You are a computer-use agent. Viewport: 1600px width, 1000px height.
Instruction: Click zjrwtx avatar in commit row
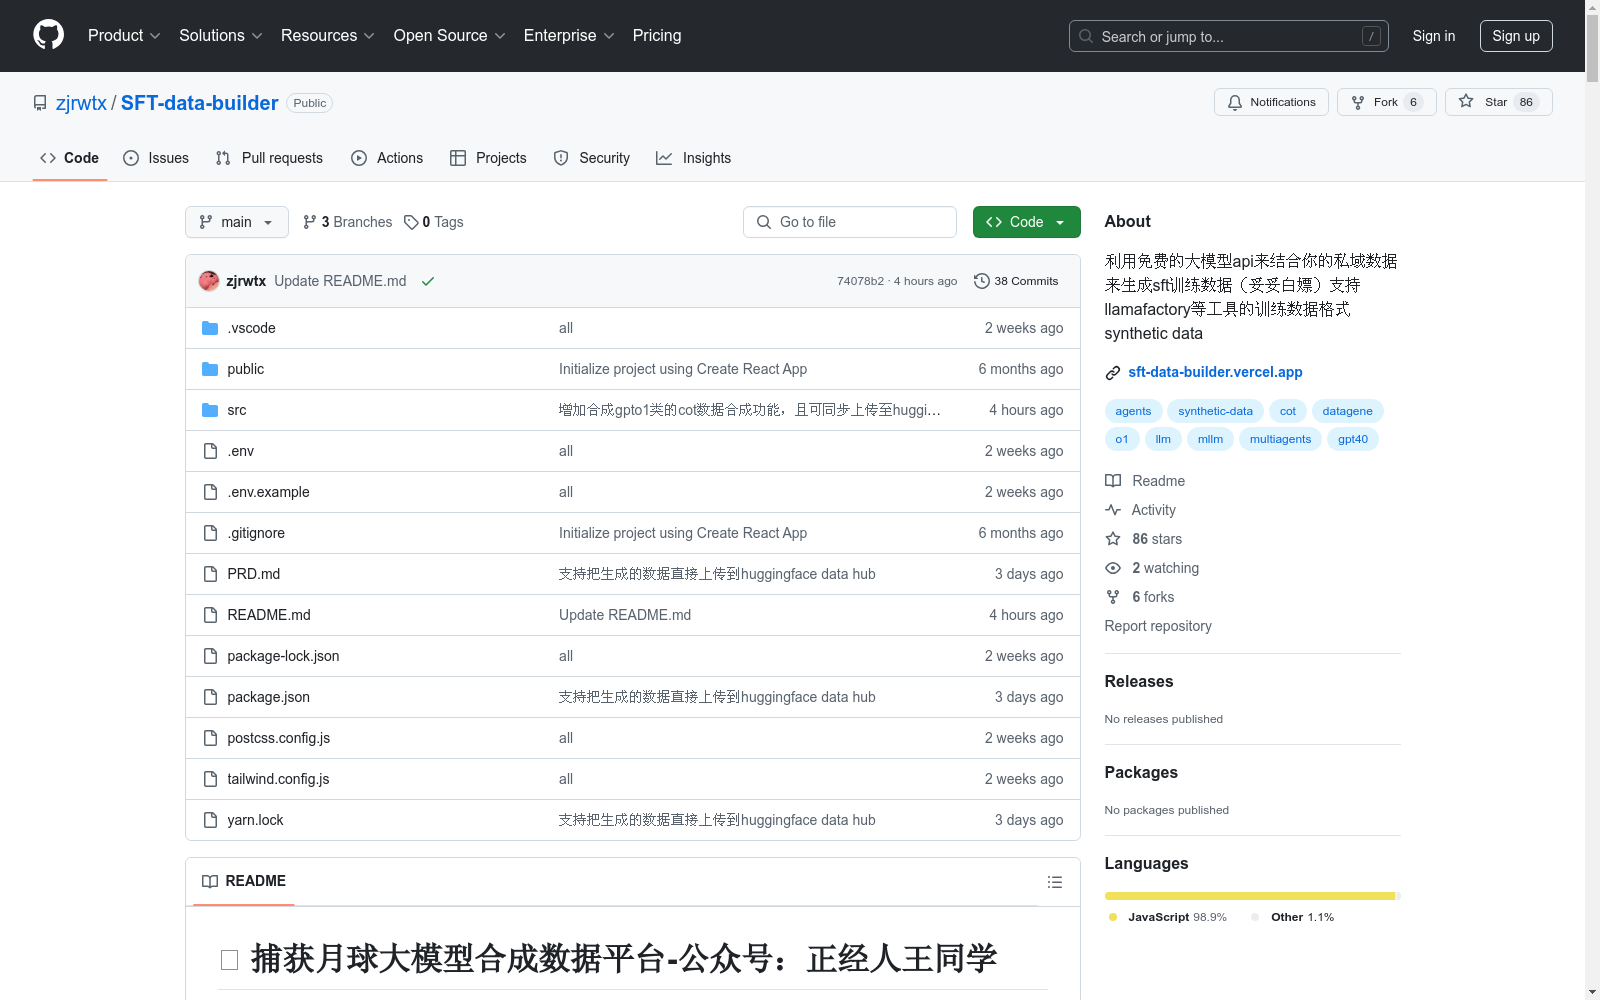(x=209, y=281)
